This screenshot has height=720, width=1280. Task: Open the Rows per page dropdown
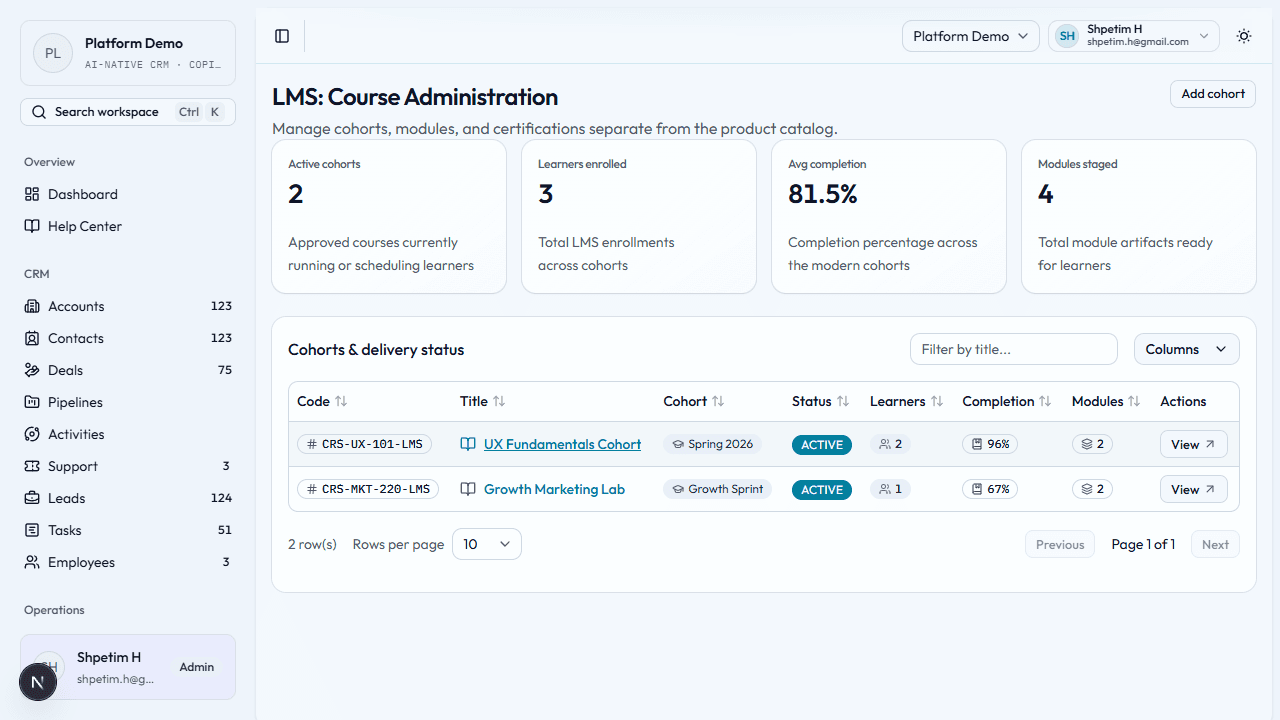tap(486, 544)
